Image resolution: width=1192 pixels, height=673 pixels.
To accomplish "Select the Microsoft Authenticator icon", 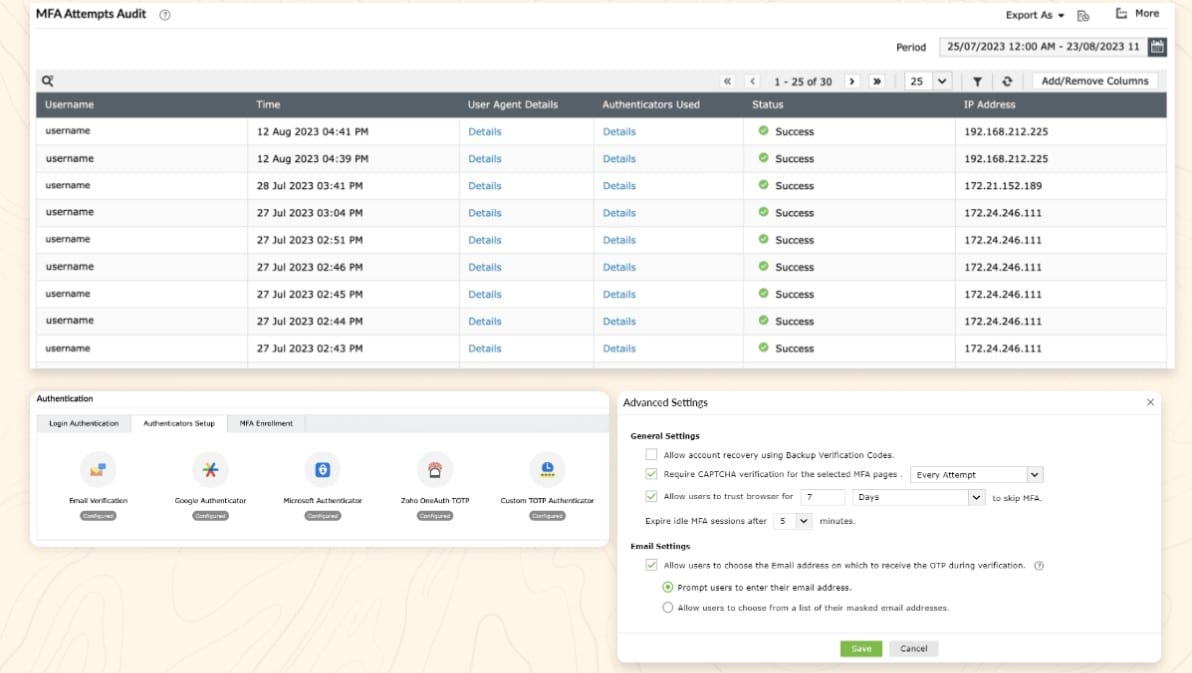I will click(322, 470).
